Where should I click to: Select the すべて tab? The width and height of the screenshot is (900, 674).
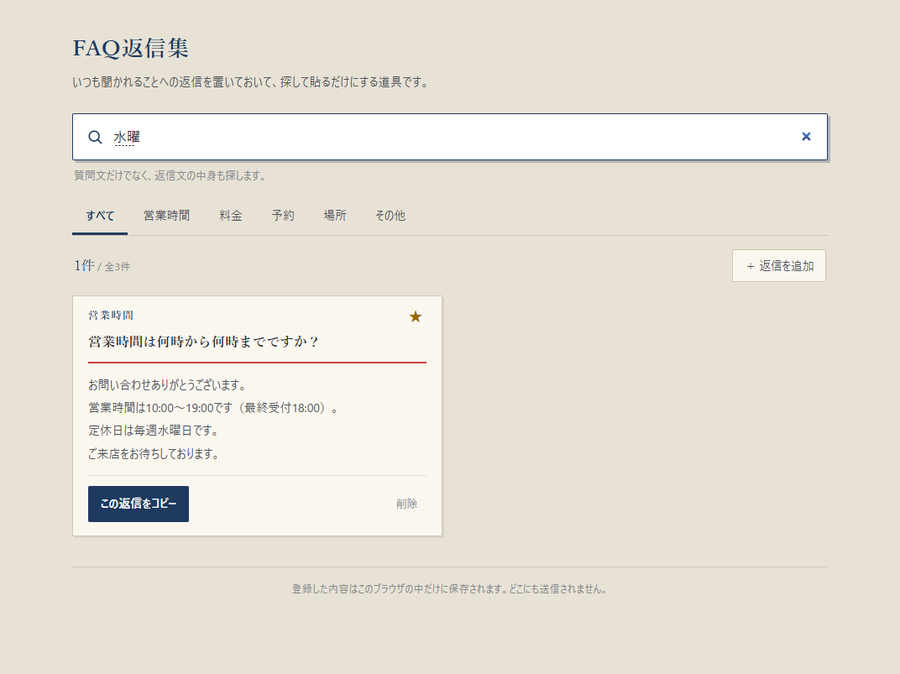[100, 216]
